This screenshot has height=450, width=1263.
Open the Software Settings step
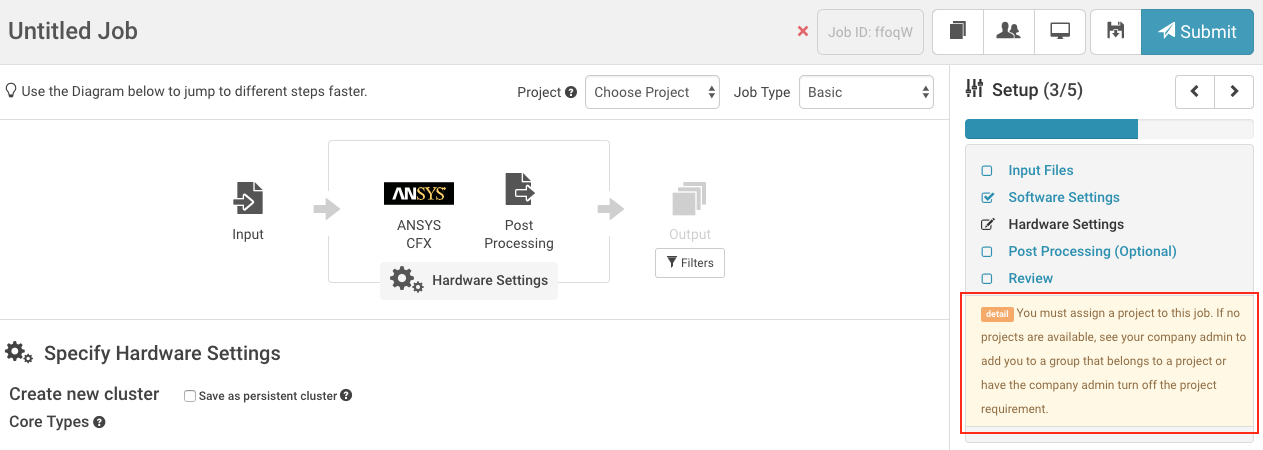point(1063,197)
